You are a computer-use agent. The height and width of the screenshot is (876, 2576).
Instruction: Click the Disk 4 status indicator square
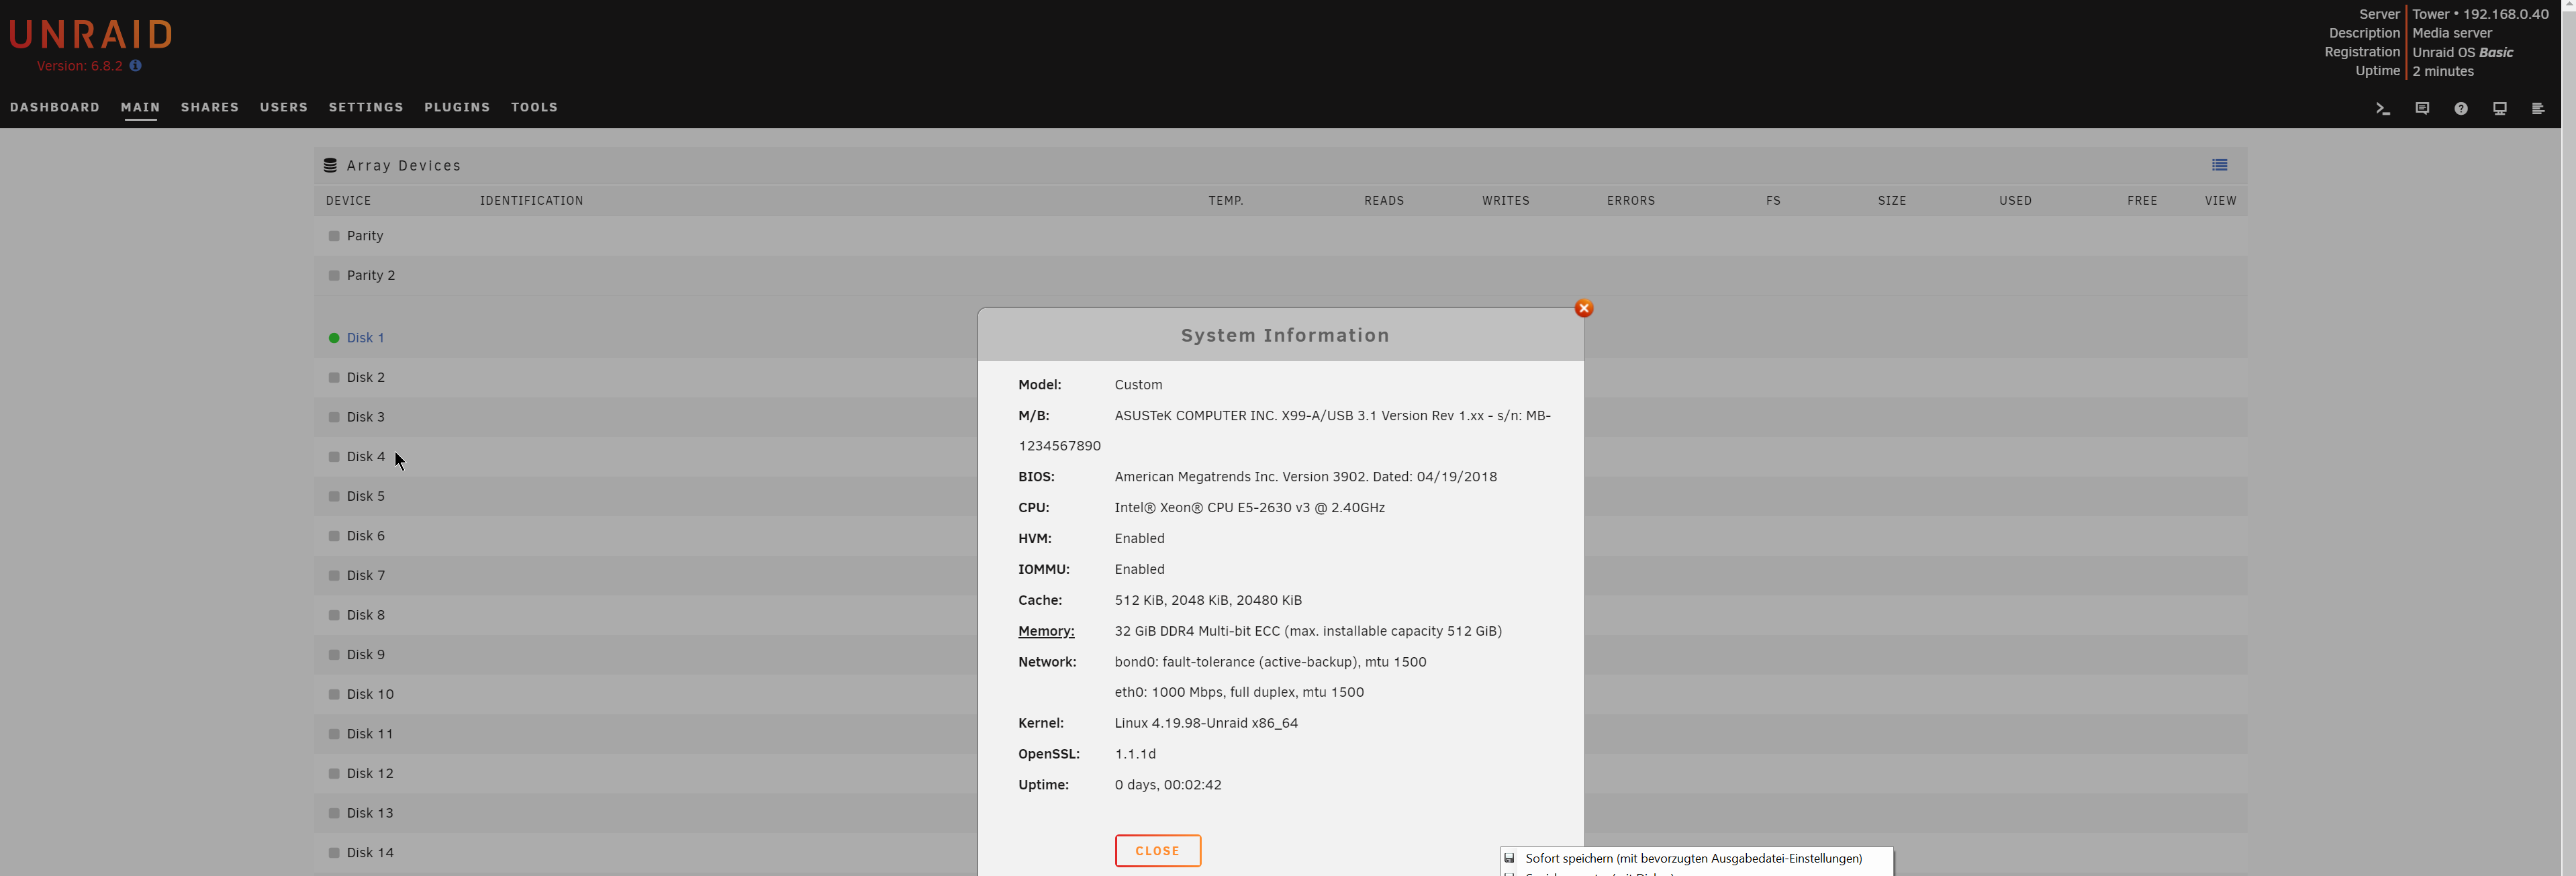[334, 457]
